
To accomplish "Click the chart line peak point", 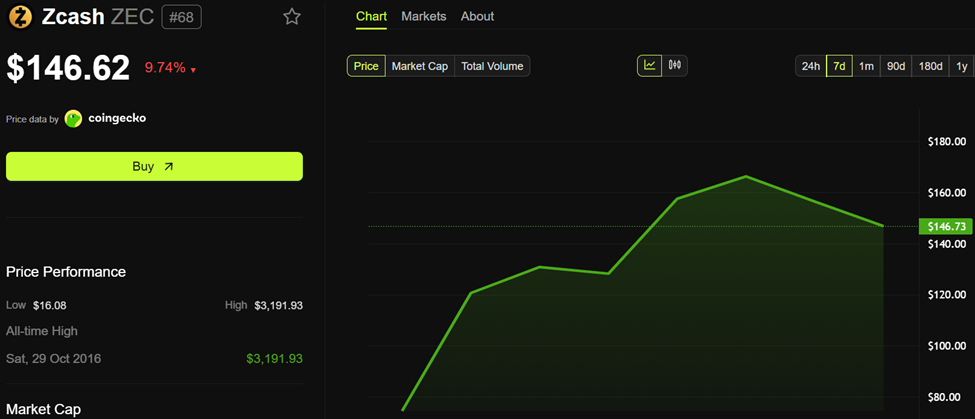I will tap(746, 177).
